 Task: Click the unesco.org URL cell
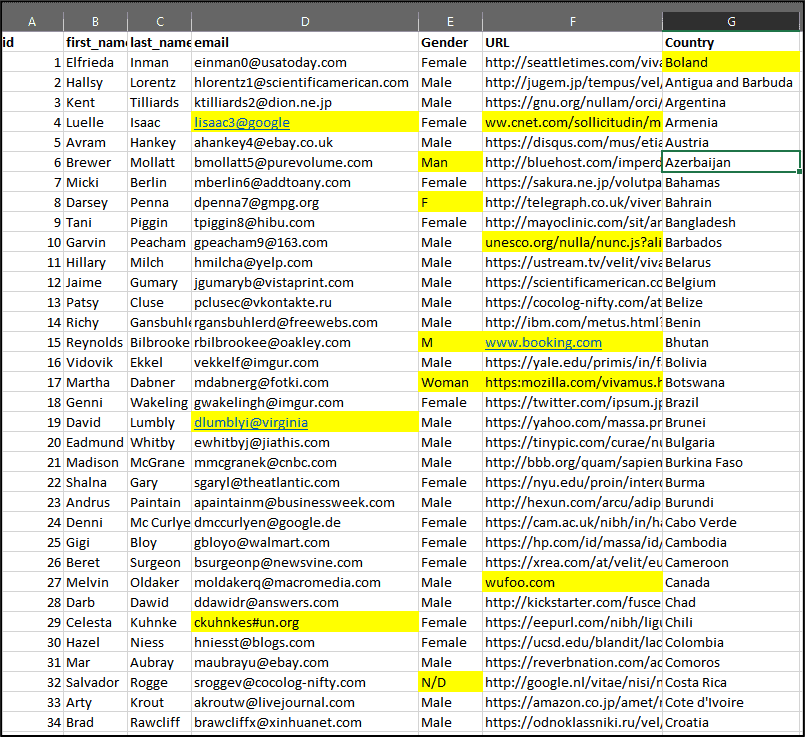[x=572, y=243]
